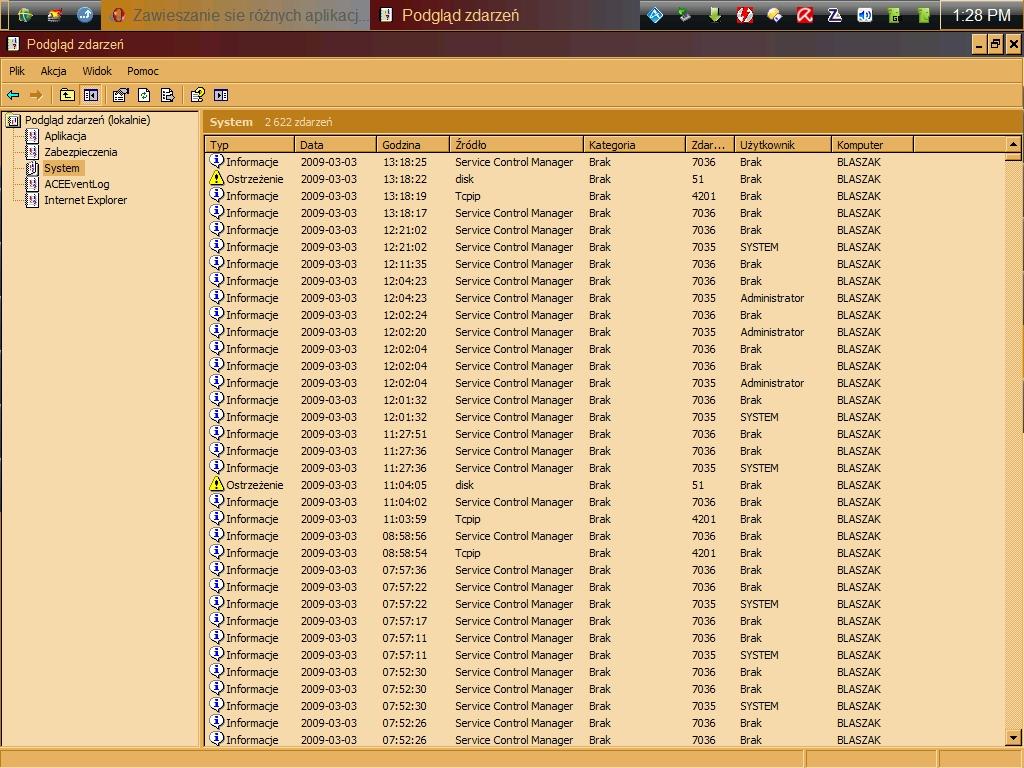Click the Back arrow in the toolbar

pyautogui.click(x=13, y=95)
